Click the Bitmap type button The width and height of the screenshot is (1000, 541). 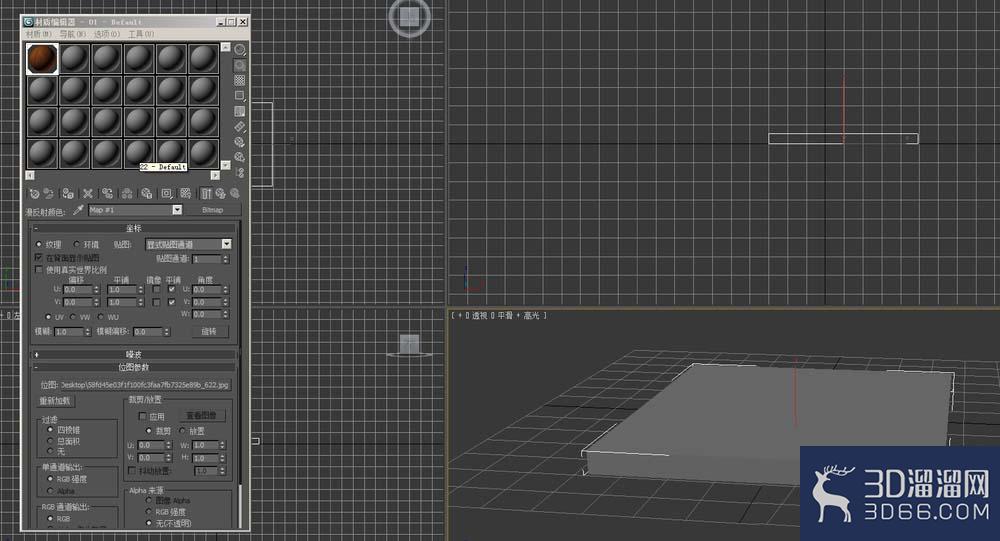pos(212,210)
